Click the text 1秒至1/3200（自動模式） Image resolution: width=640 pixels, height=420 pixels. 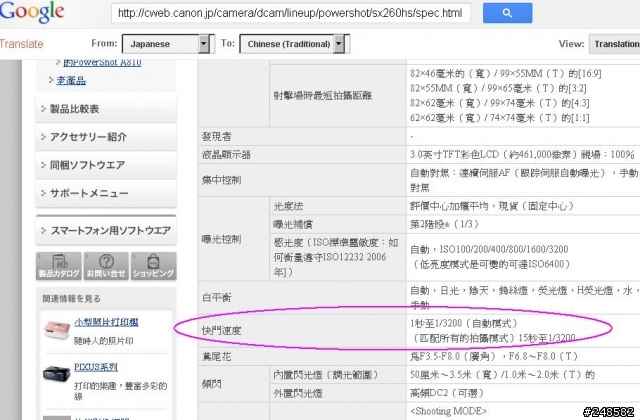click(464, 323)
